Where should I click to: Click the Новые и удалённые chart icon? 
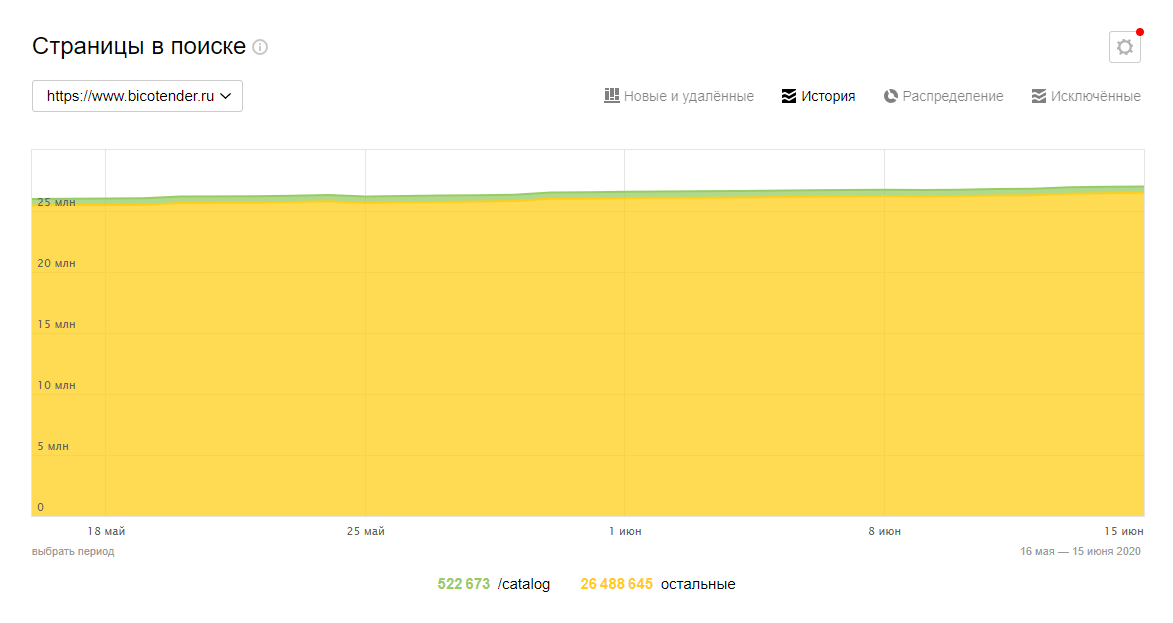click(611, 96)
